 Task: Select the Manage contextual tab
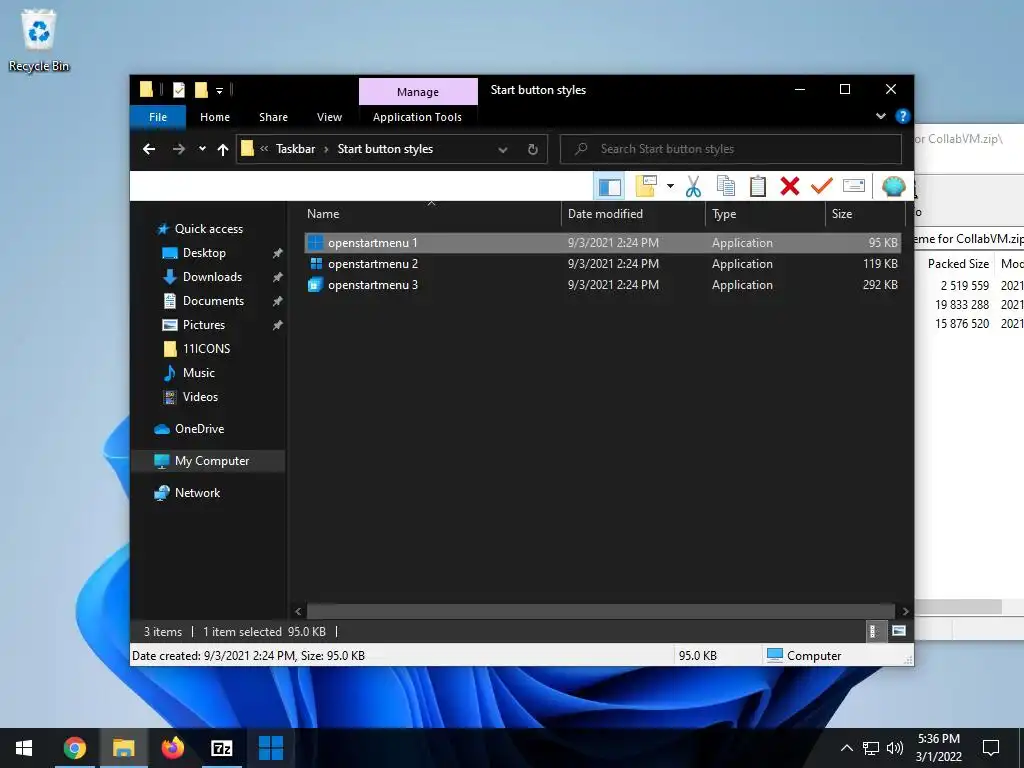pyautogui.click(x=418, y=92)
